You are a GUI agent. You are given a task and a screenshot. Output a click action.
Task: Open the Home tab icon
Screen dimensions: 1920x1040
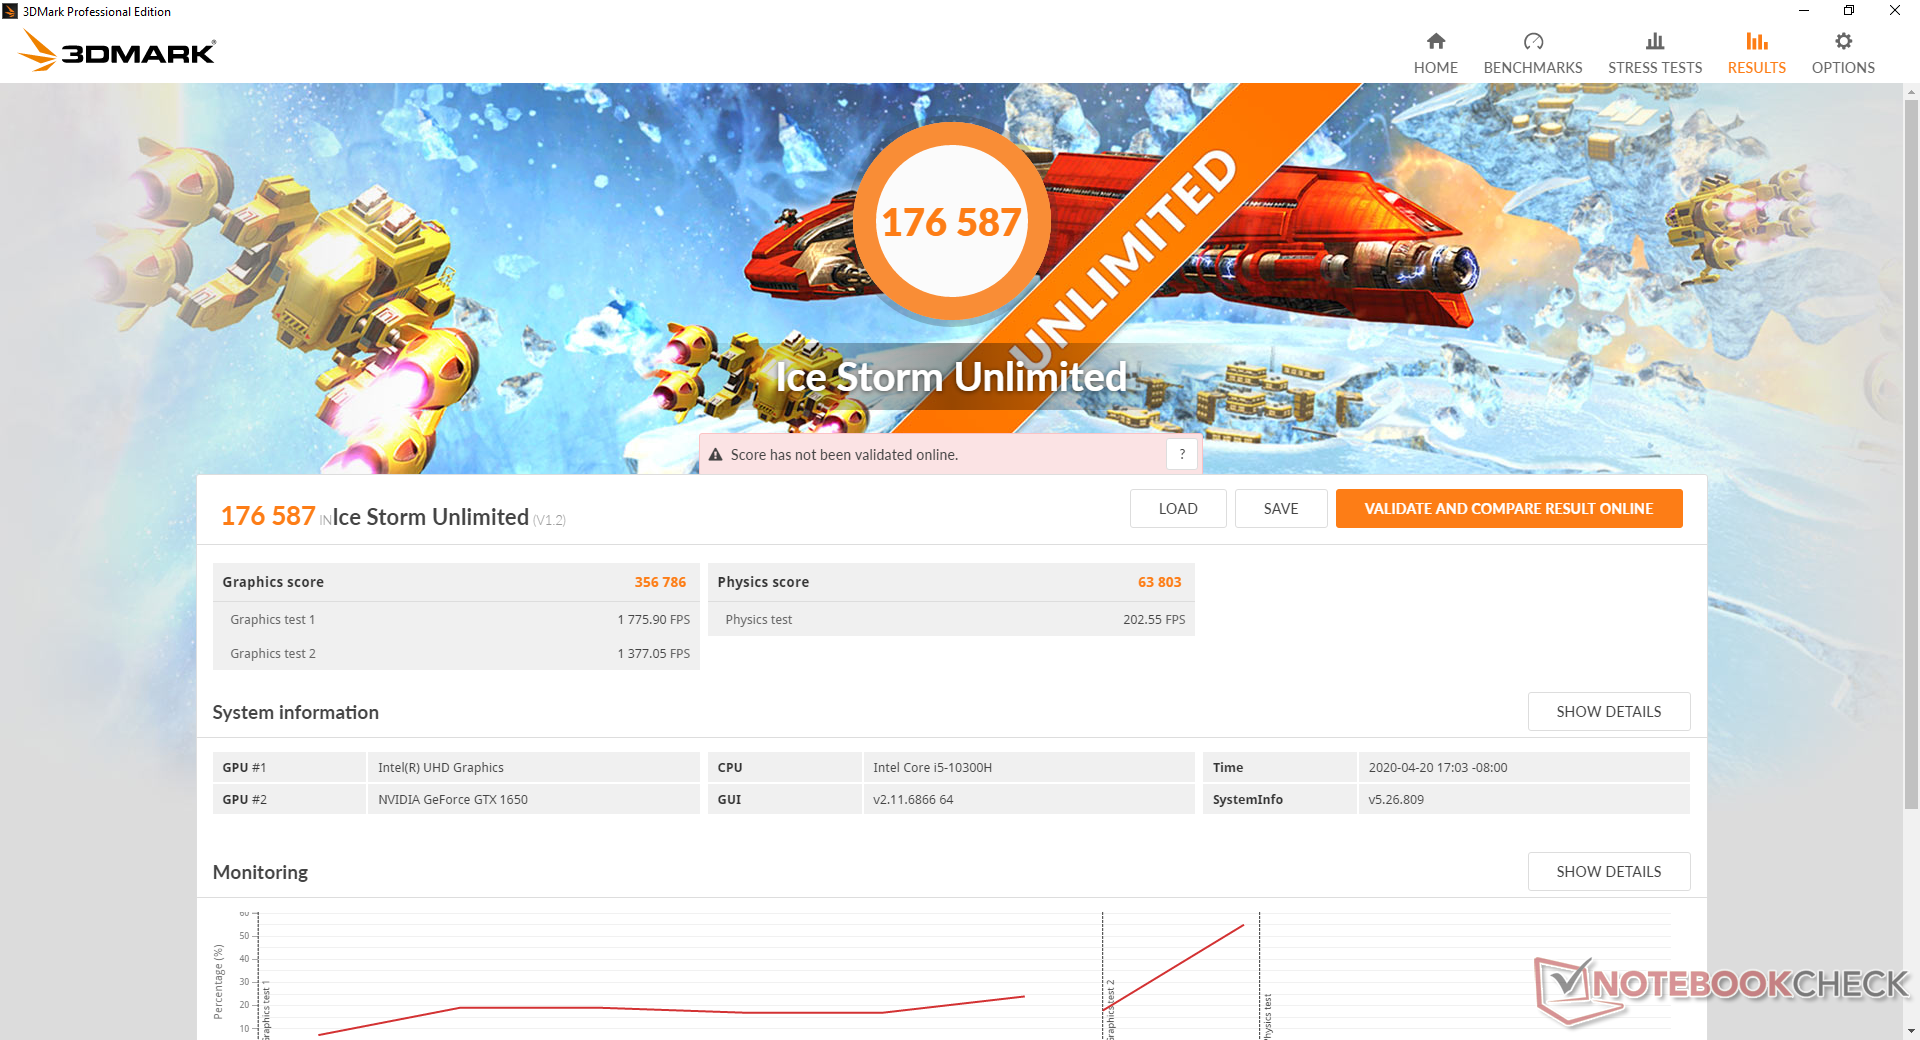1436,41
